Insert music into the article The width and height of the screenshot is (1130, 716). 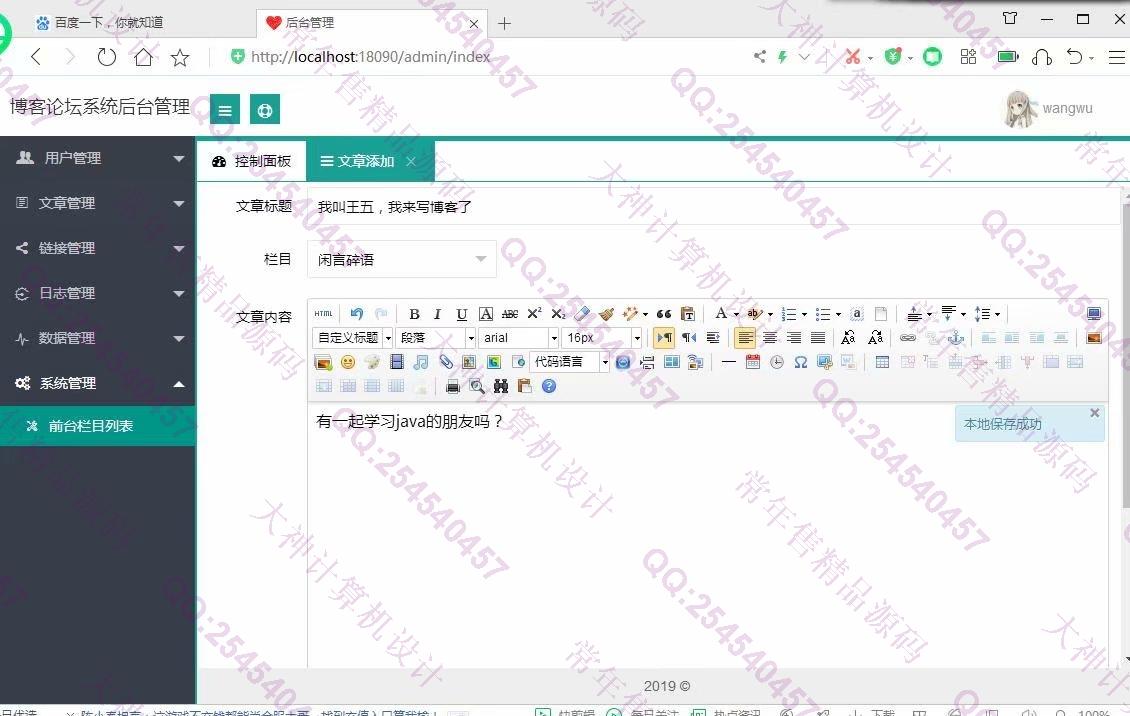click(x=421, y=362)
